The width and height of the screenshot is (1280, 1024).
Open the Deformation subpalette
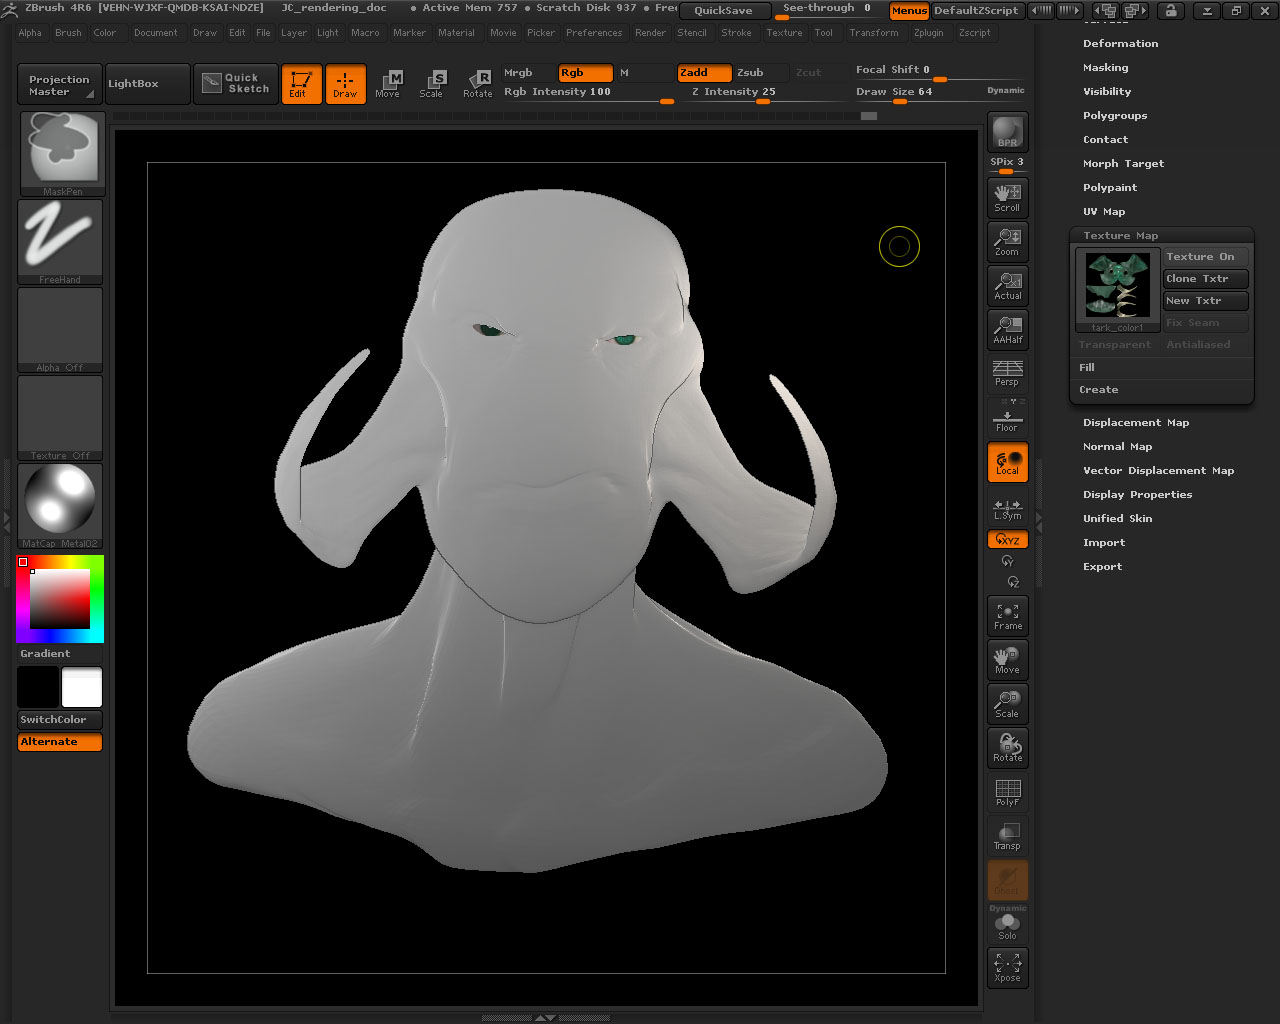1120,43
